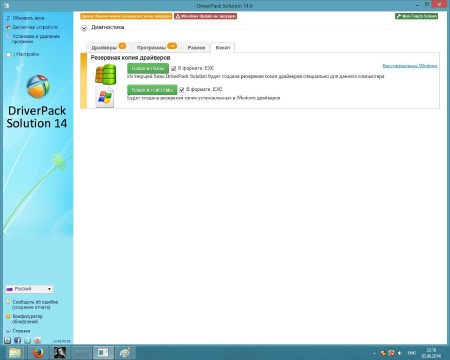Click the volume speaker tray icon
Screen dimensions: 450x360
tap(399, 353)
